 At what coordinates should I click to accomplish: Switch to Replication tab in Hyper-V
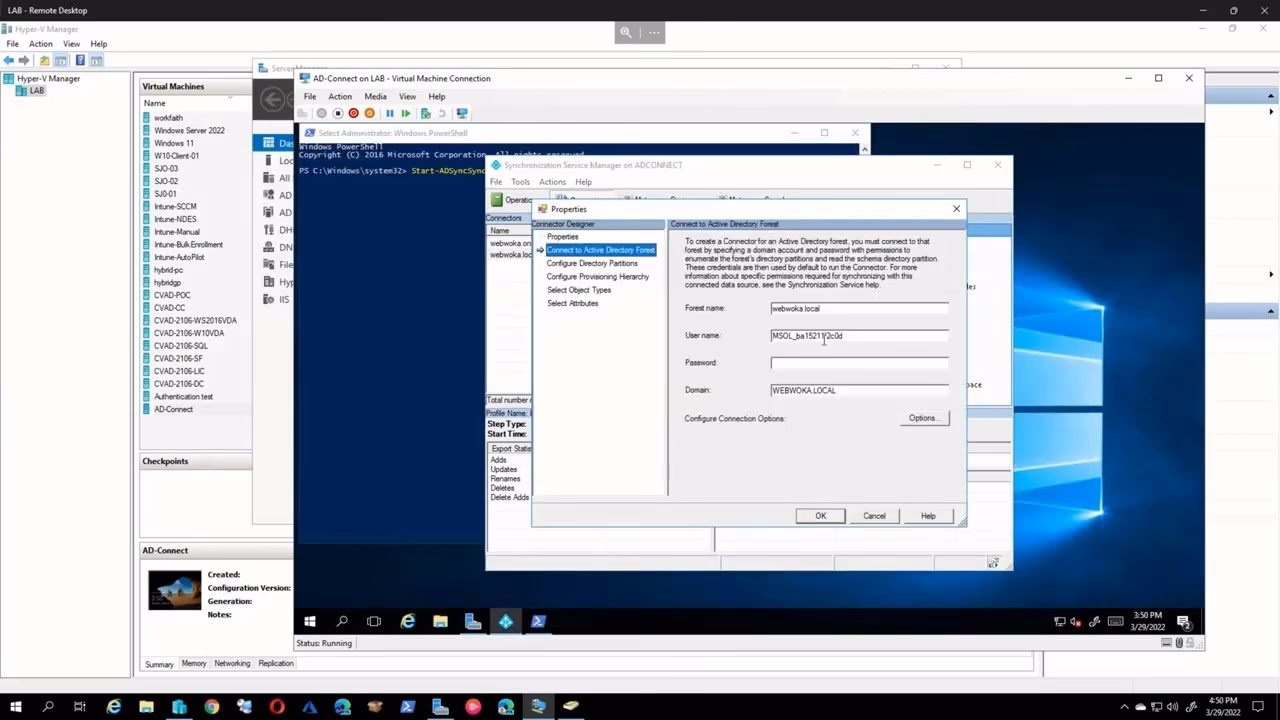[x=276, y=664]
